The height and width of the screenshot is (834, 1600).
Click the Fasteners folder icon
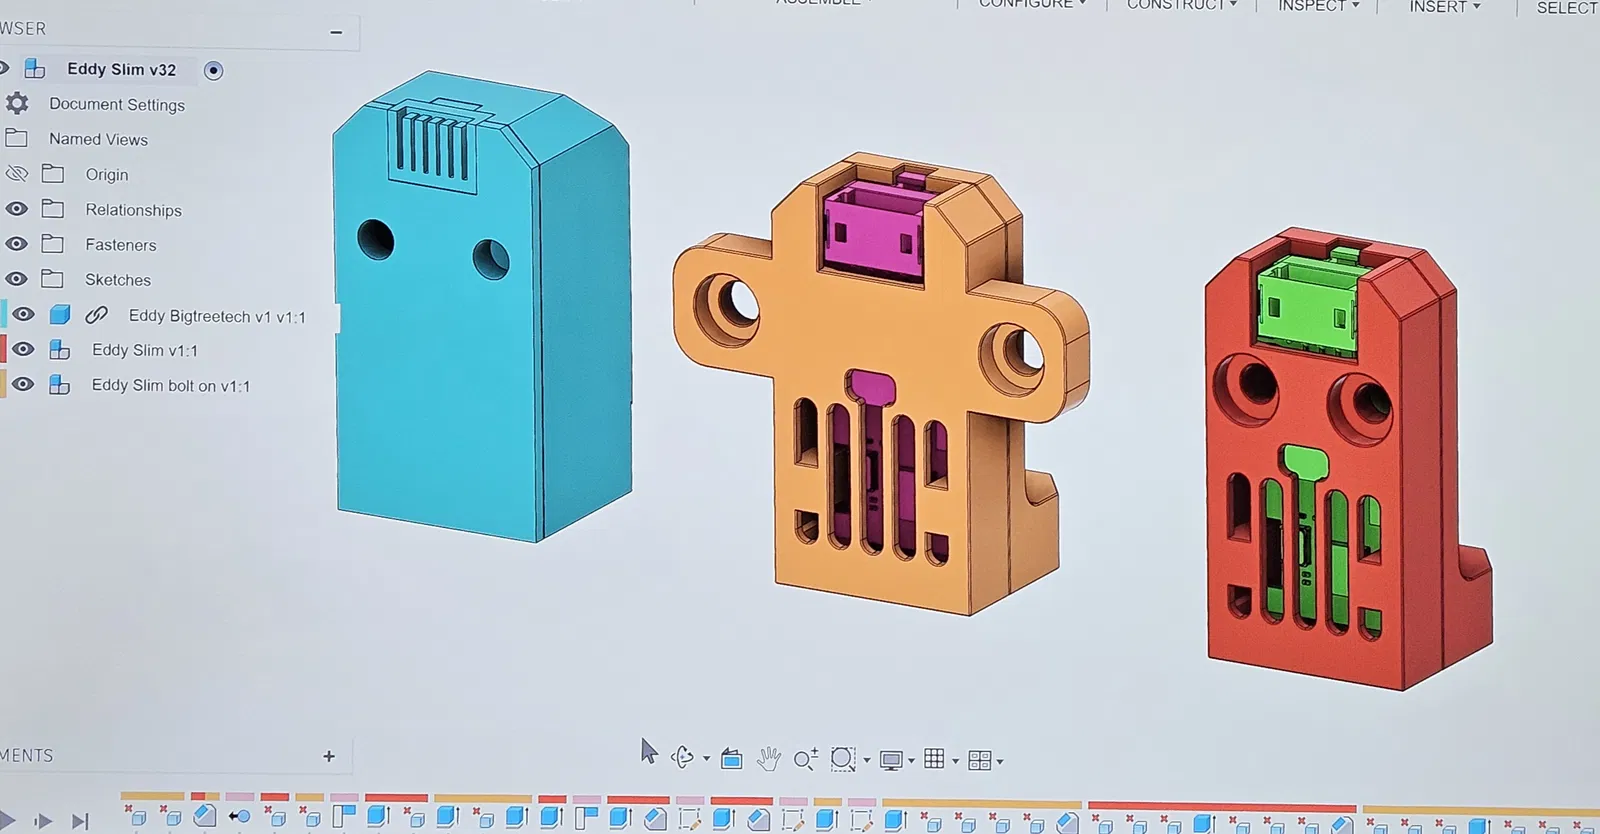click(x=53, y=244)
